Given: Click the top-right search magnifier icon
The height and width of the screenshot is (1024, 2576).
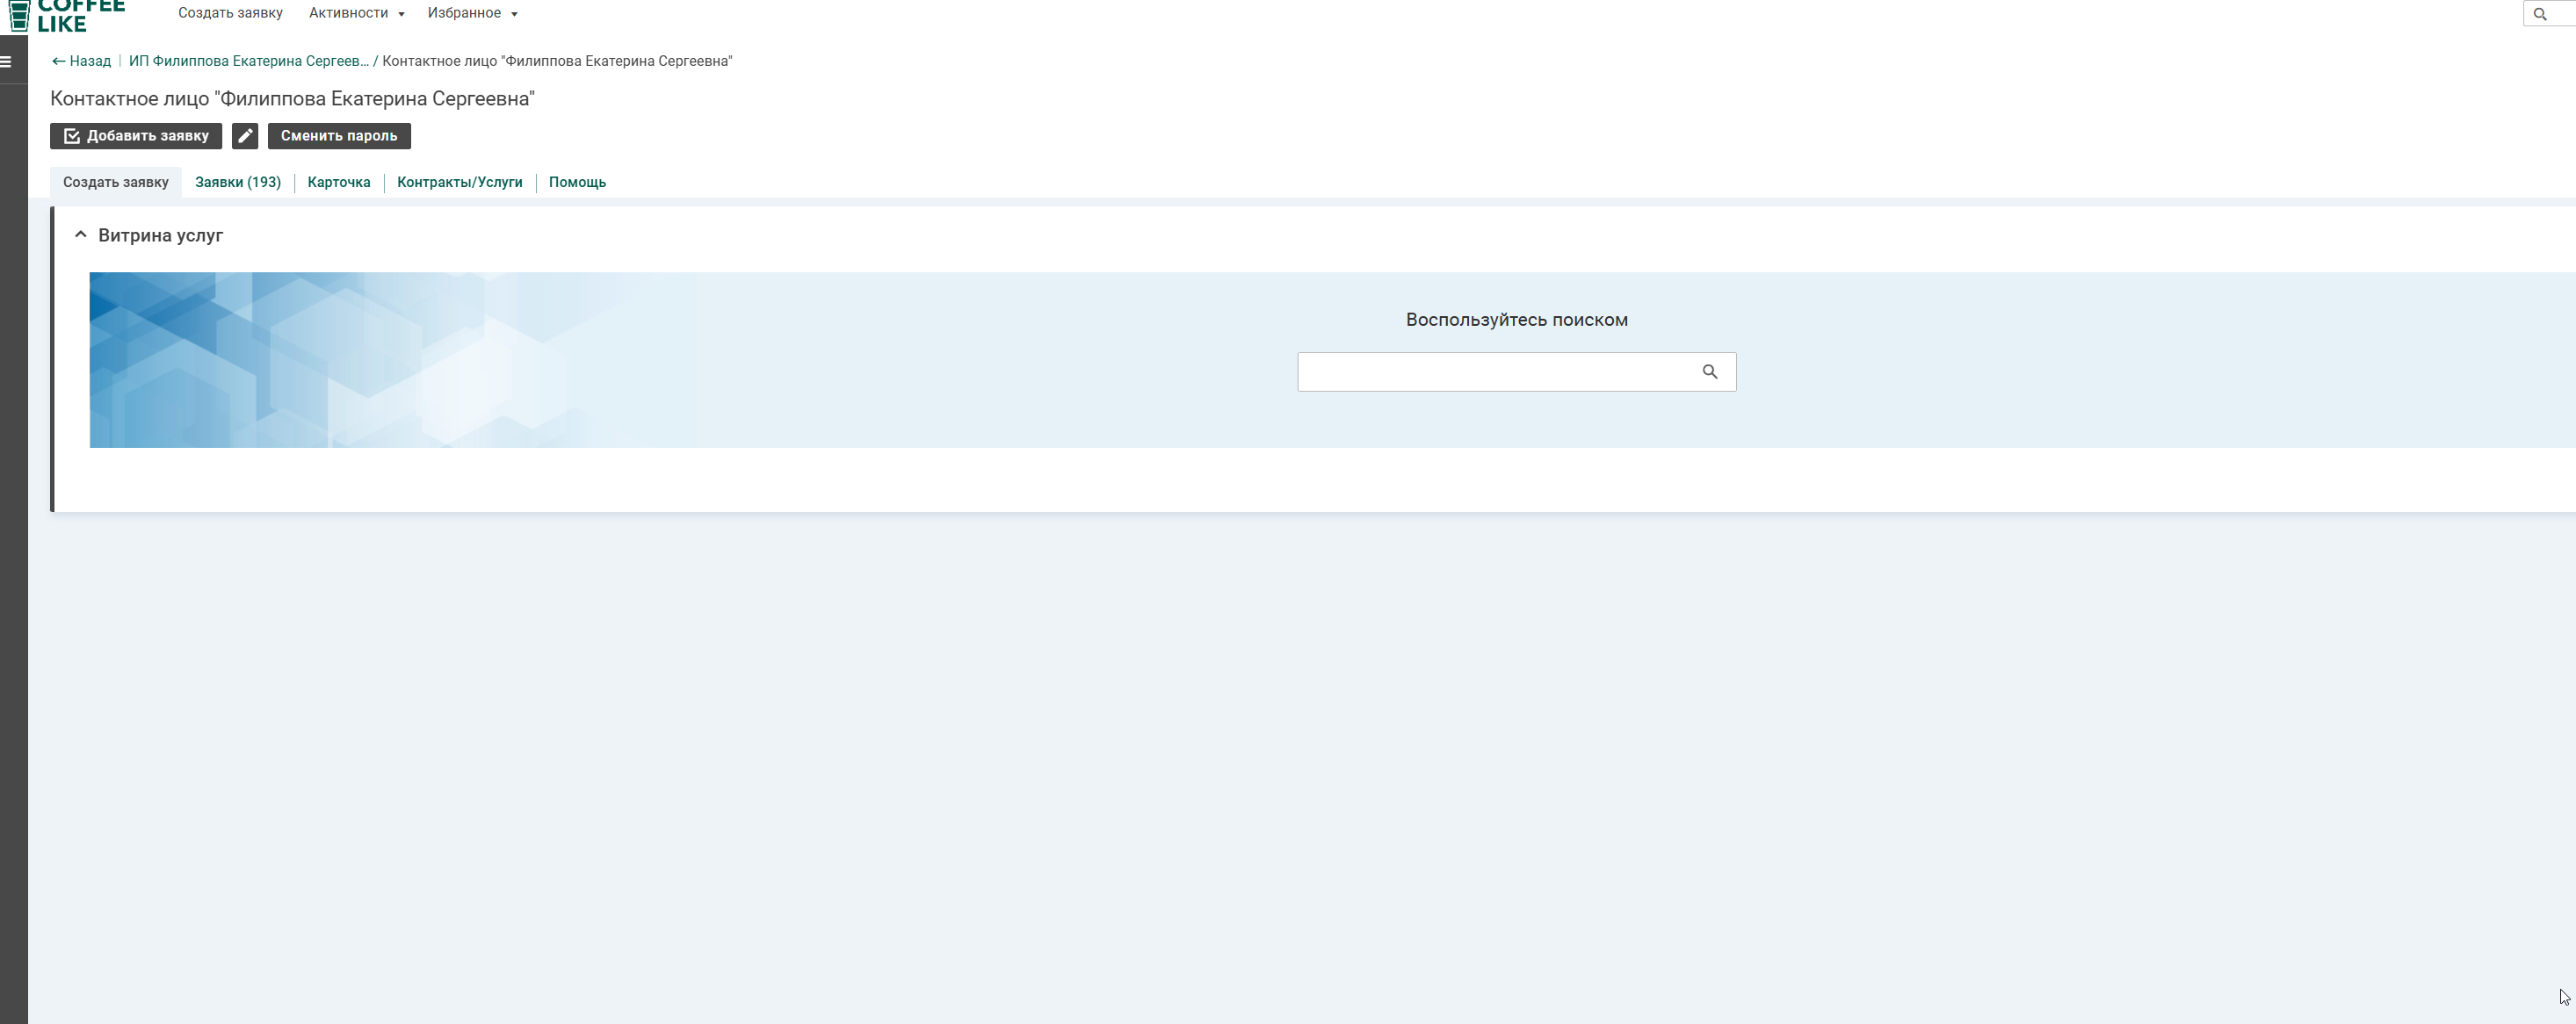Looking at the screenshot, I should [x=2540, y=14].
